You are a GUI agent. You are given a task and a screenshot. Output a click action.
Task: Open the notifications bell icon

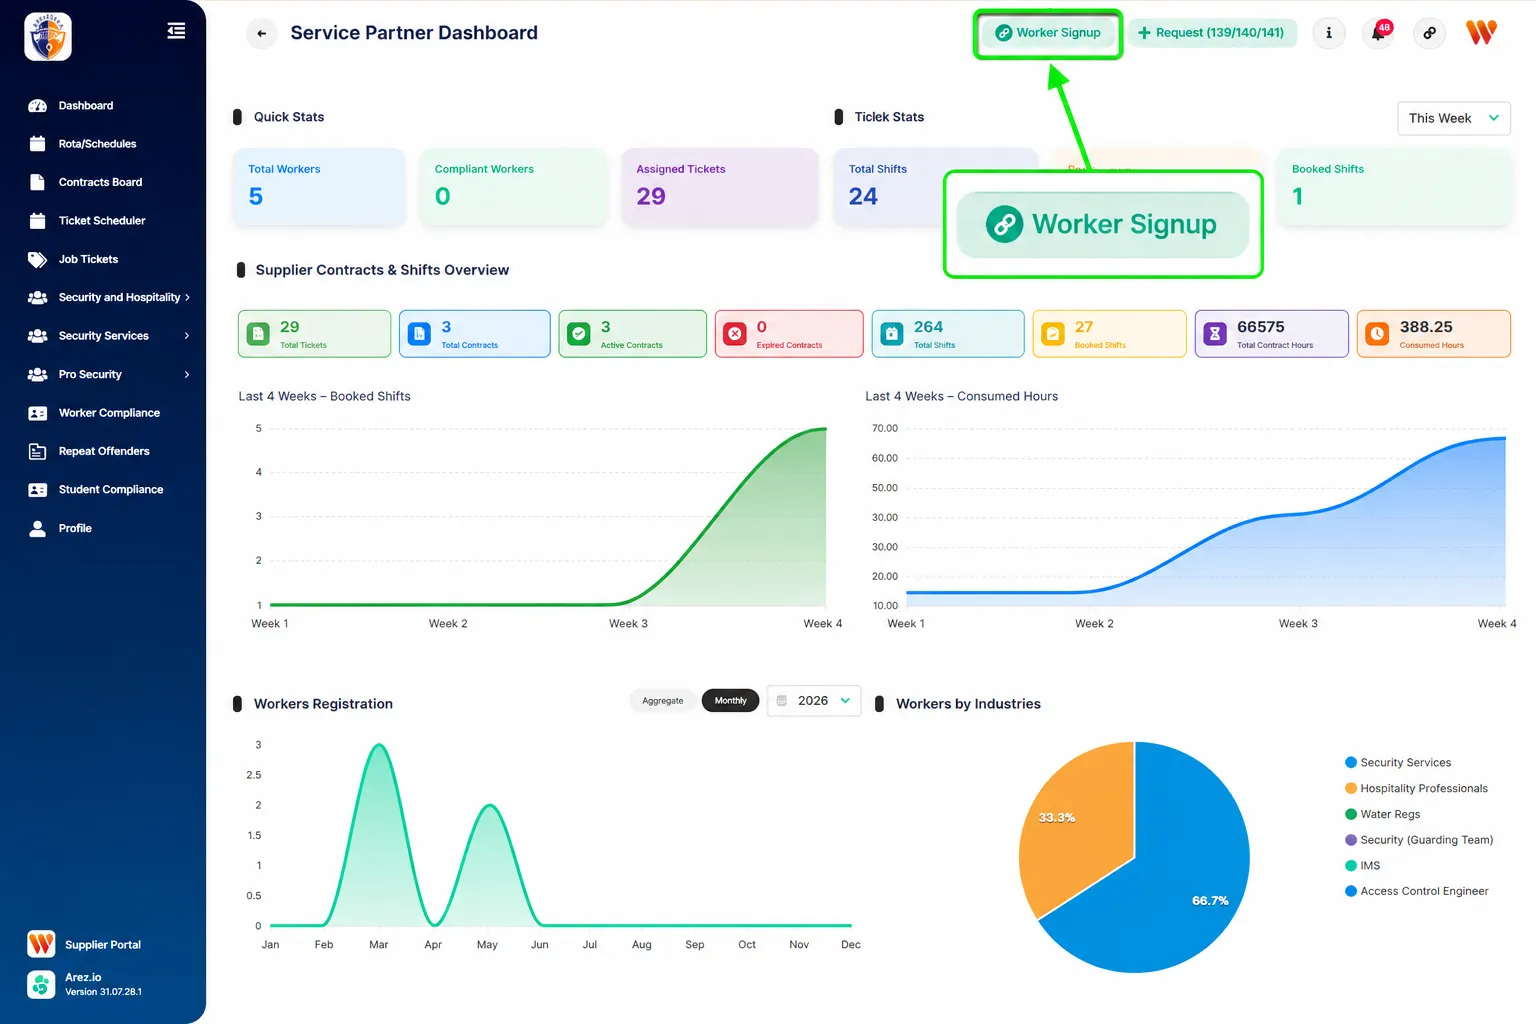(1379, 33)
